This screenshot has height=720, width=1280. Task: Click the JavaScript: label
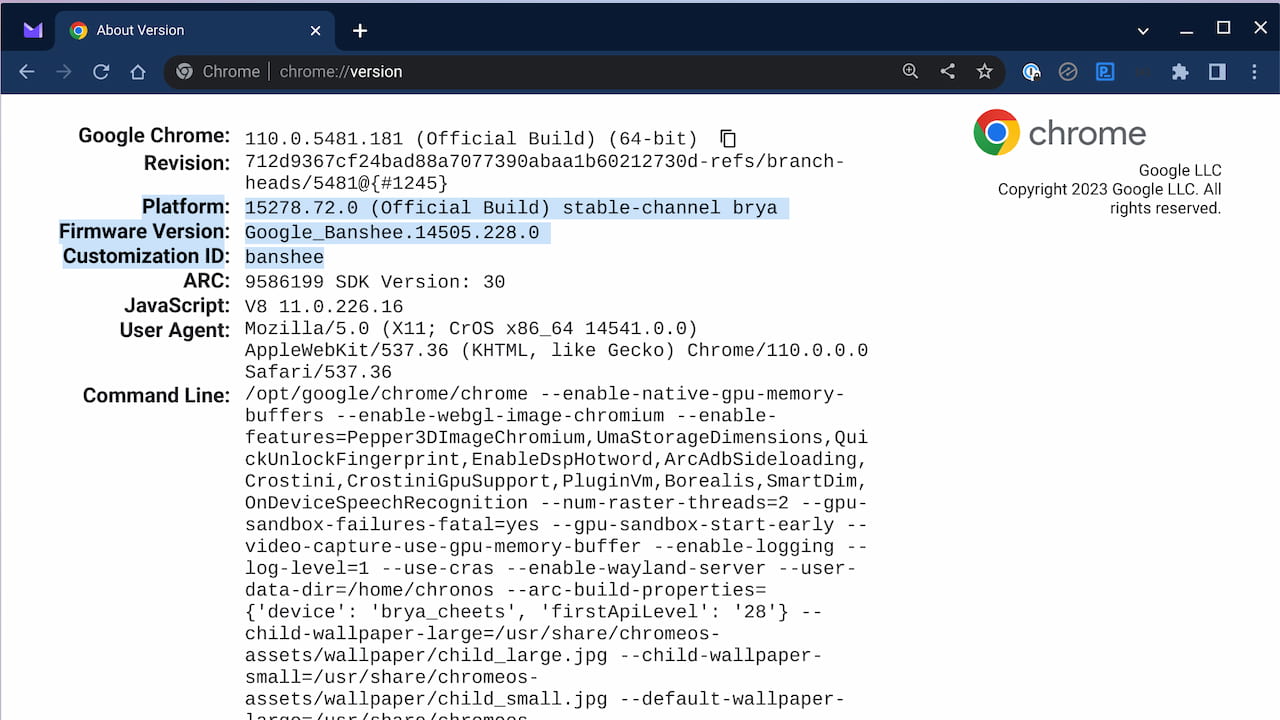177,306
